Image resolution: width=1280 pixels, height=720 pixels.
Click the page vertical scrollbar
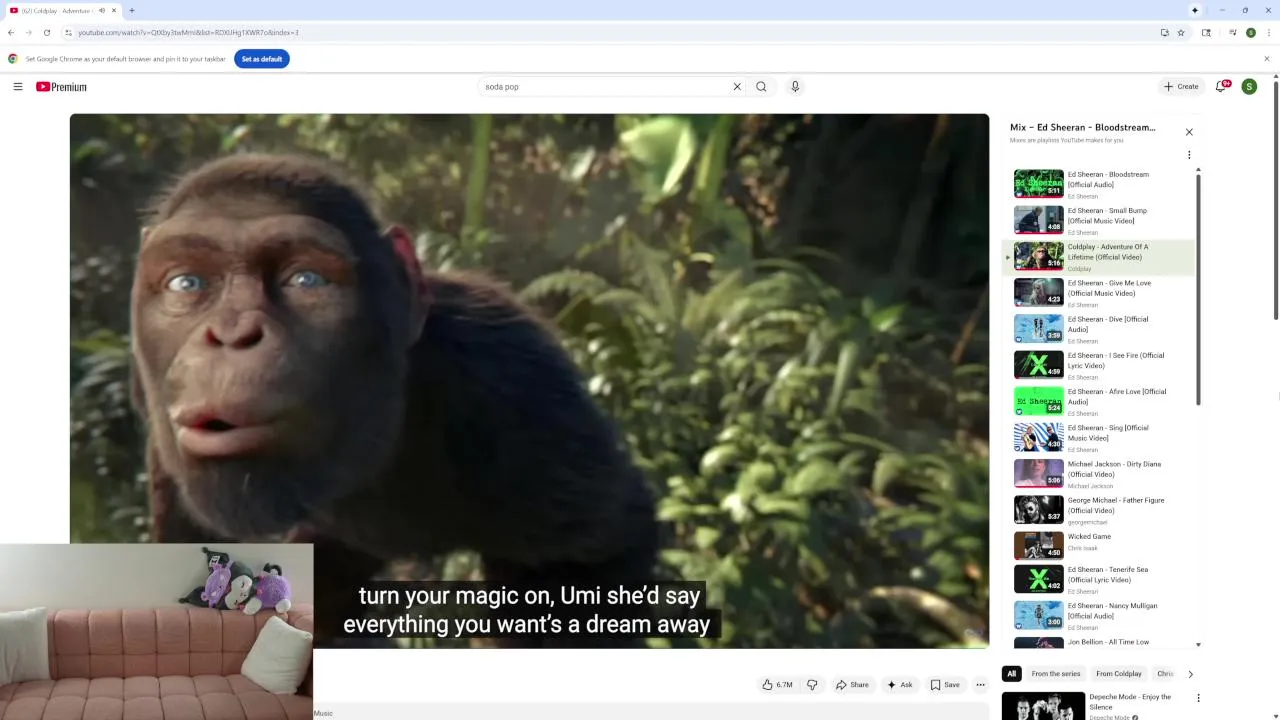[x=1275, y=200]
